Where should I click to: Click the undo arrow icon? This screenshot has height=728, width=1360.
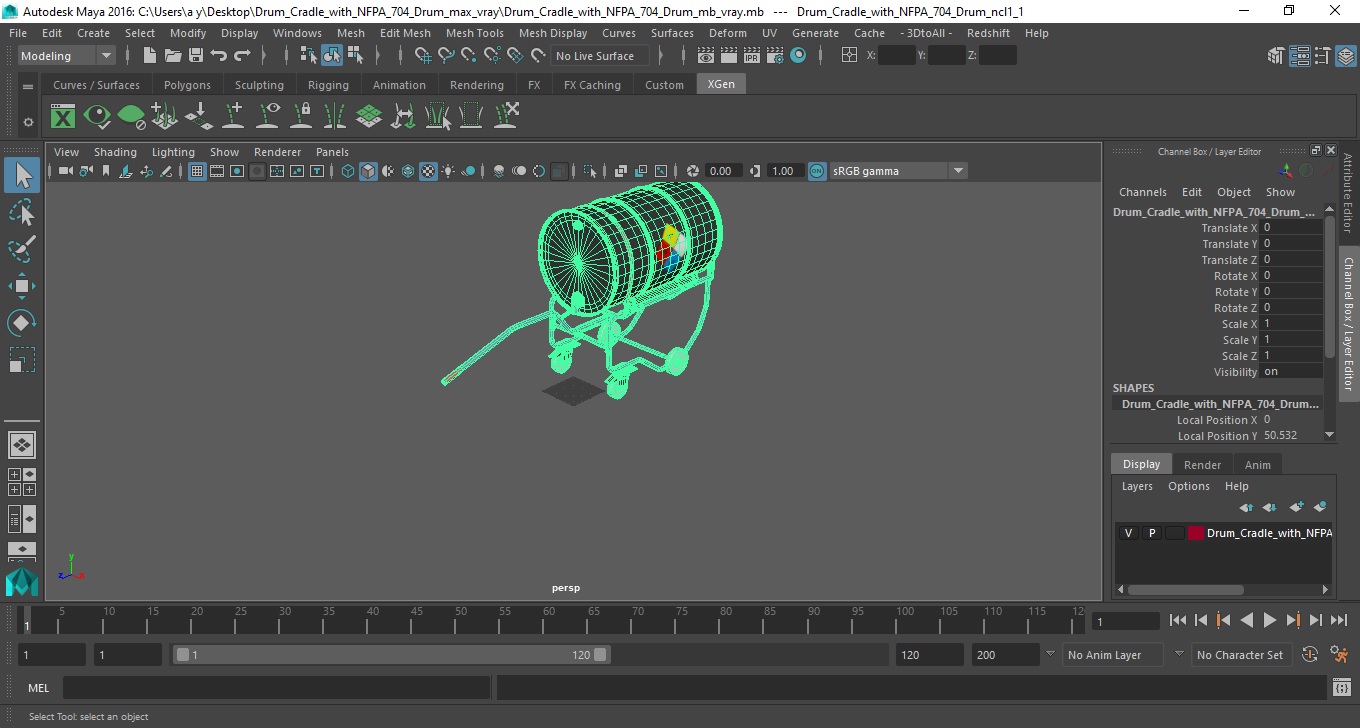click(219, 56)
